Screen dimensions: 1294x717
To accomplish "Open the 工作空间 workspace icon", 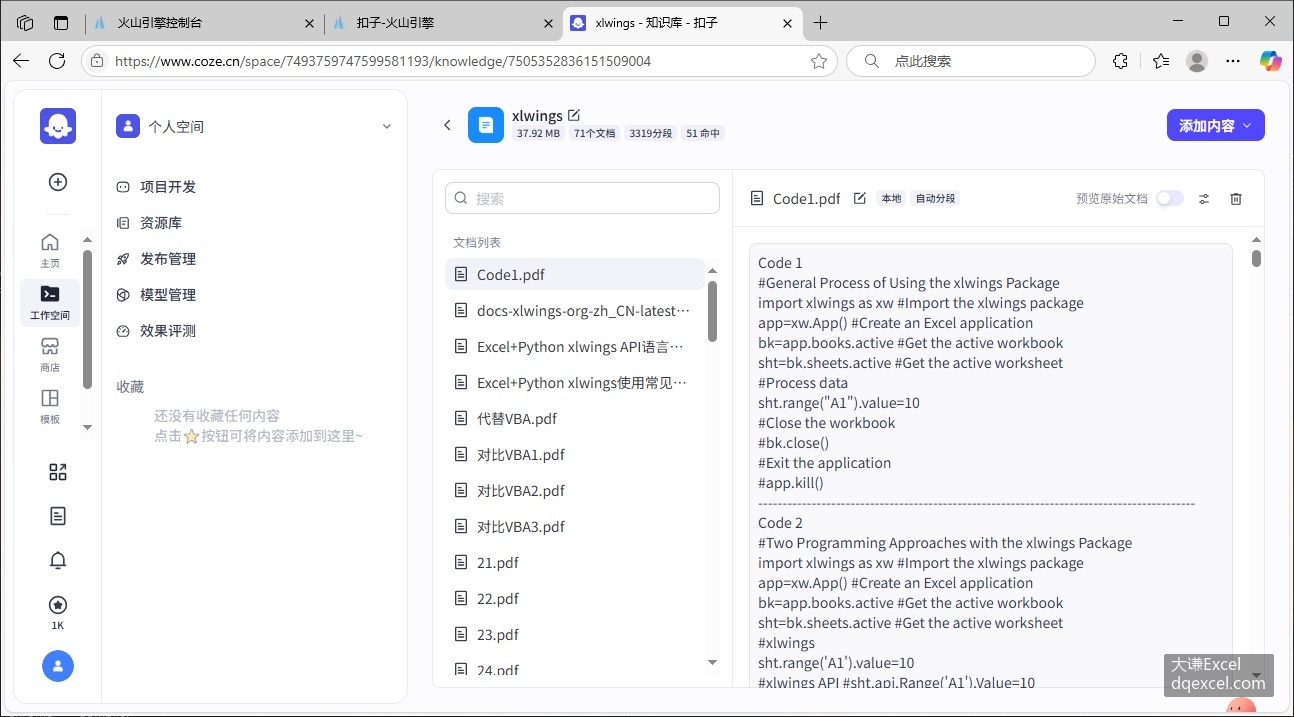I will (50, 302).
